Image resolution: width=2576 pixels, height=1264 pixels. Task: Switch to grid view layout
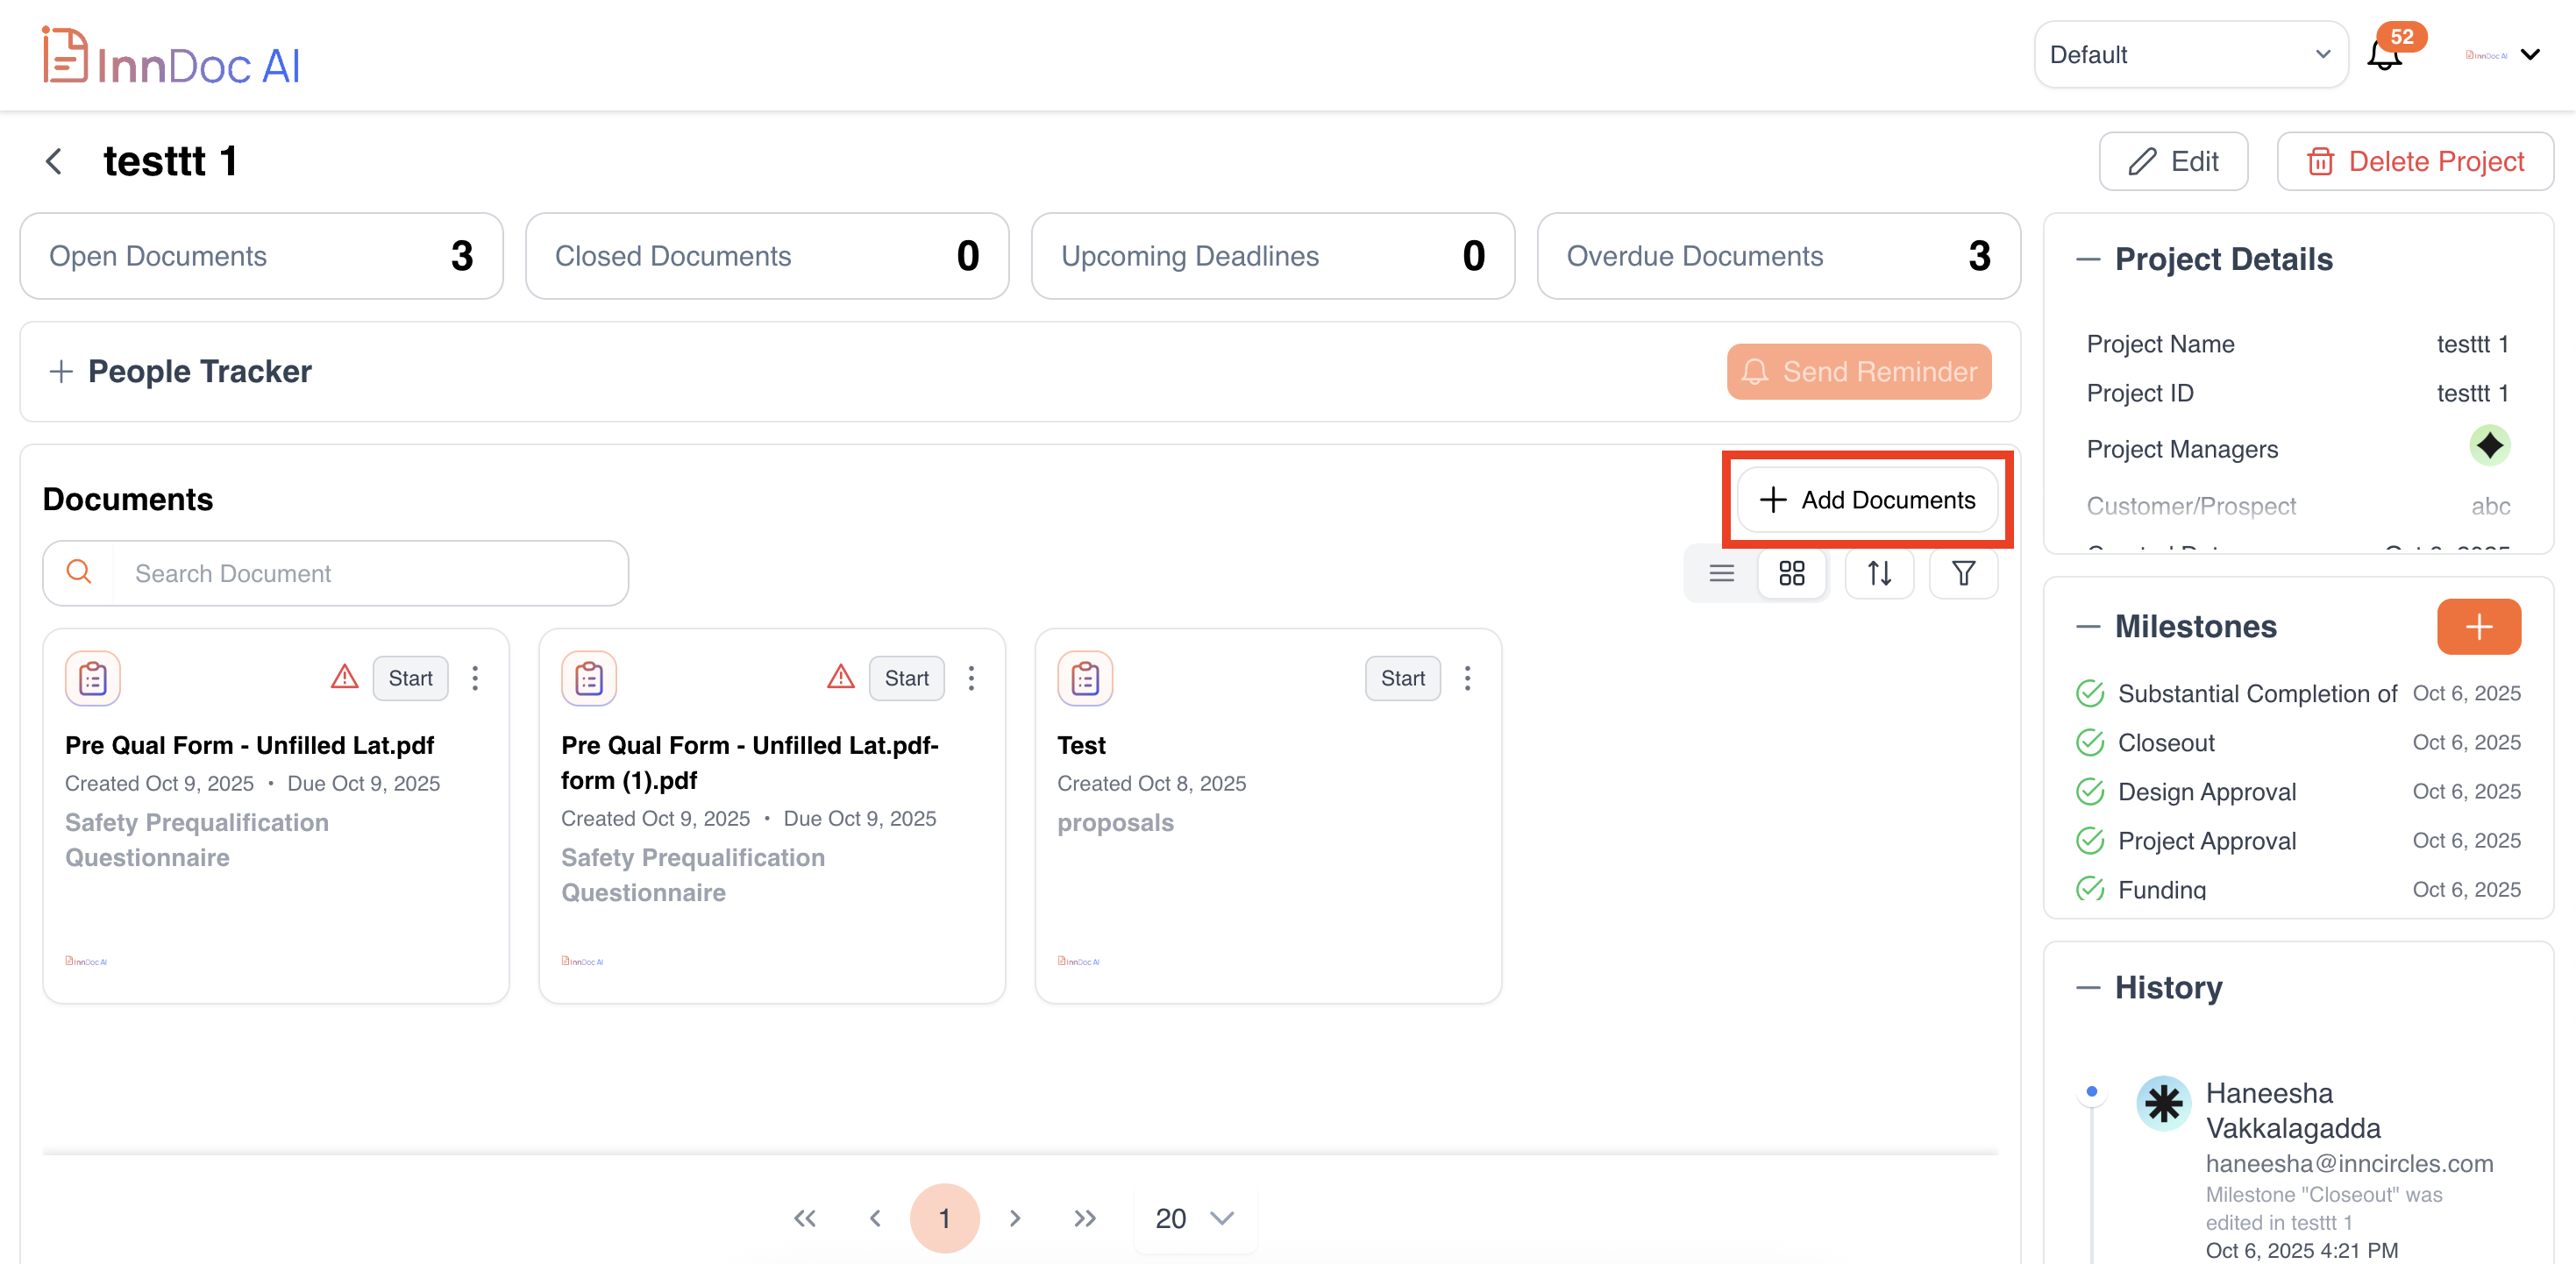(x=1791, y=573)
